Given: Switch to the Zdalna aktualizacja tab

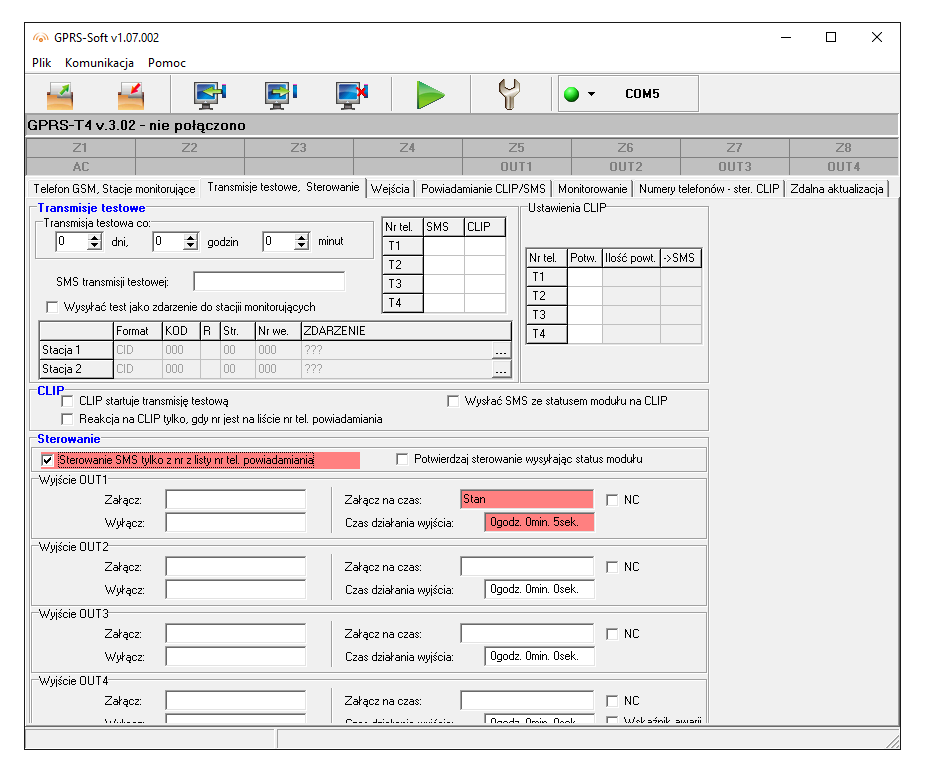Looking at the screenshot, I should coord(837,188).
